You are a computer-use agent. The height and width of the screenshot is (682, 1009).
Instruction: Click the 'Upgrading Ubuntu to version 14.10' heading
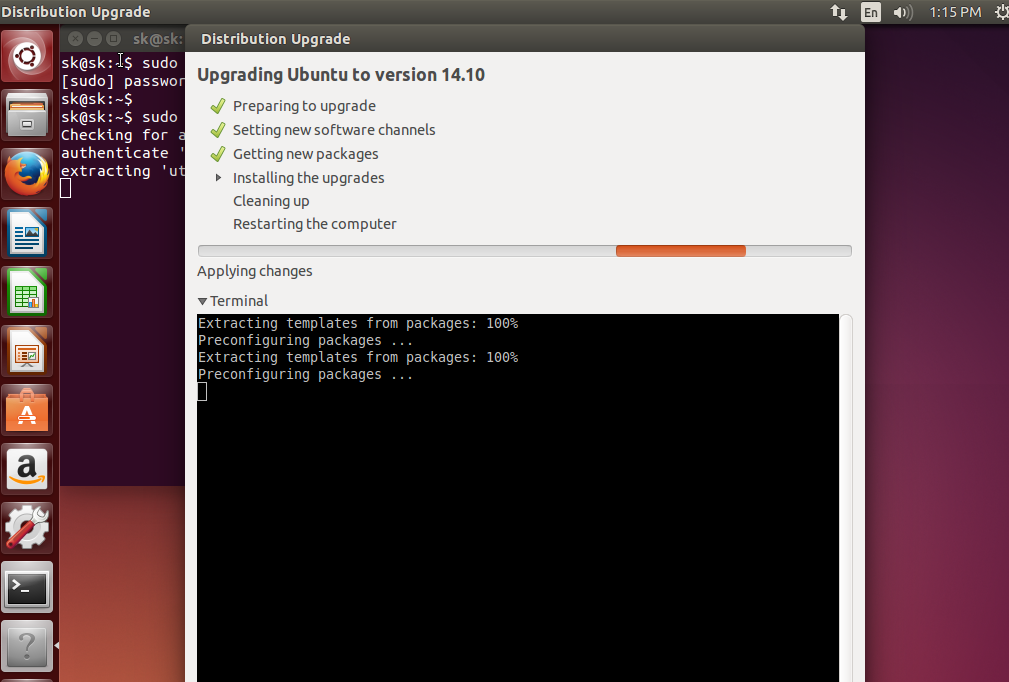(x=341, y=75)
